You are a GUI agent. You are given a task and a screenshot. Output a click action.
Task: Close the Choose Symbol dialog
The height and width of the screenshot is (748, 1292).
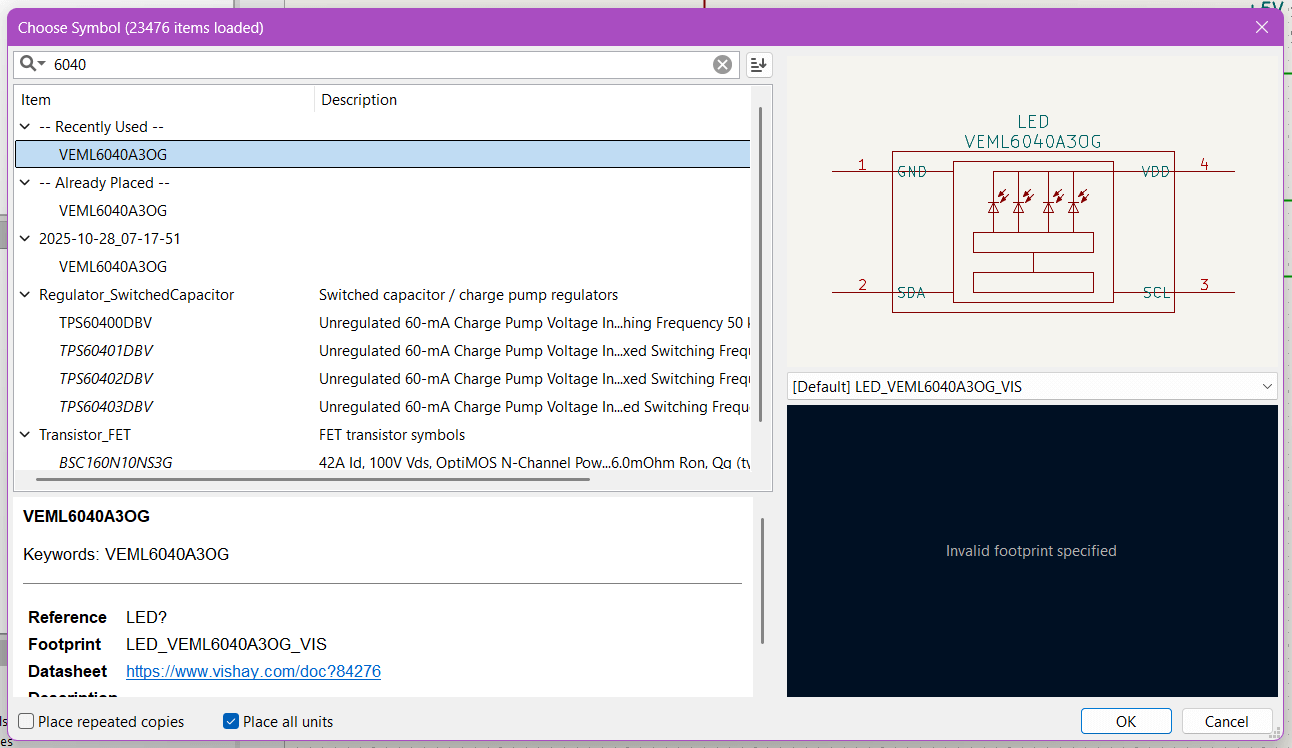pos(1261,27)
